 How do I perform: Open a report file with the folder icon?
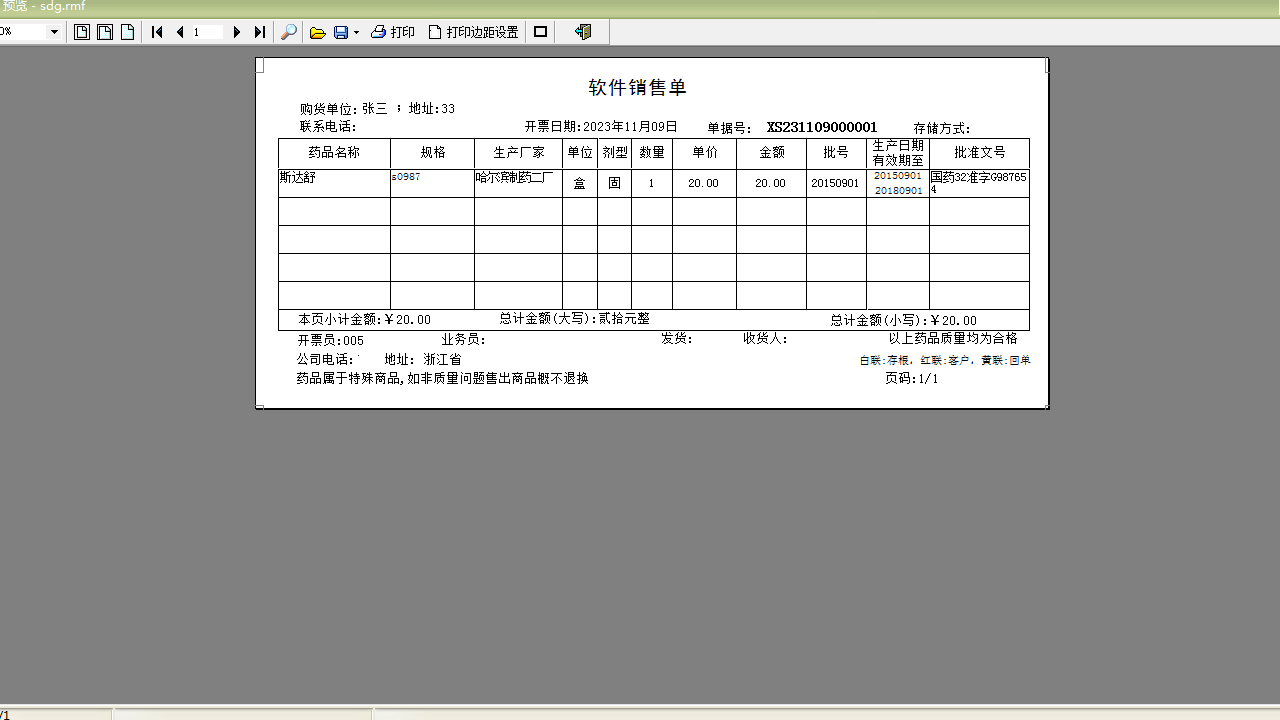(318, 31)
